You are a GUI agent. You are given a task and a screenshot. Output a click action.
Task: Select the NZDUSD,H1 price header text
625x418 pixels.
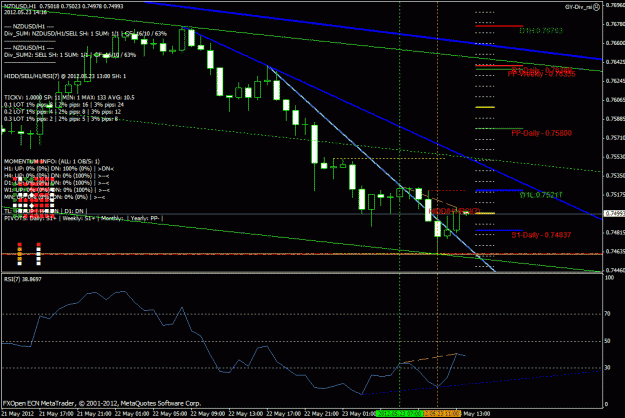pos(63,6)
